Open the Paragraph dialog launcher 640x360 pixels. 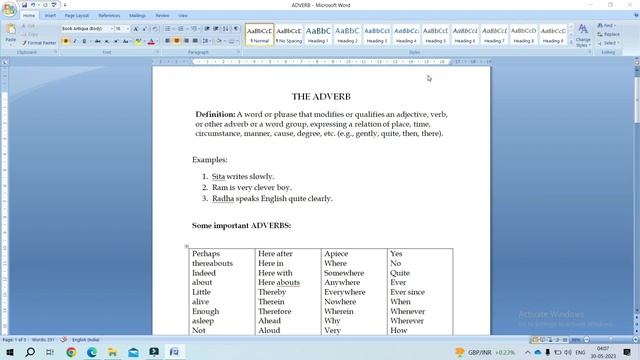tap(238, 52)
